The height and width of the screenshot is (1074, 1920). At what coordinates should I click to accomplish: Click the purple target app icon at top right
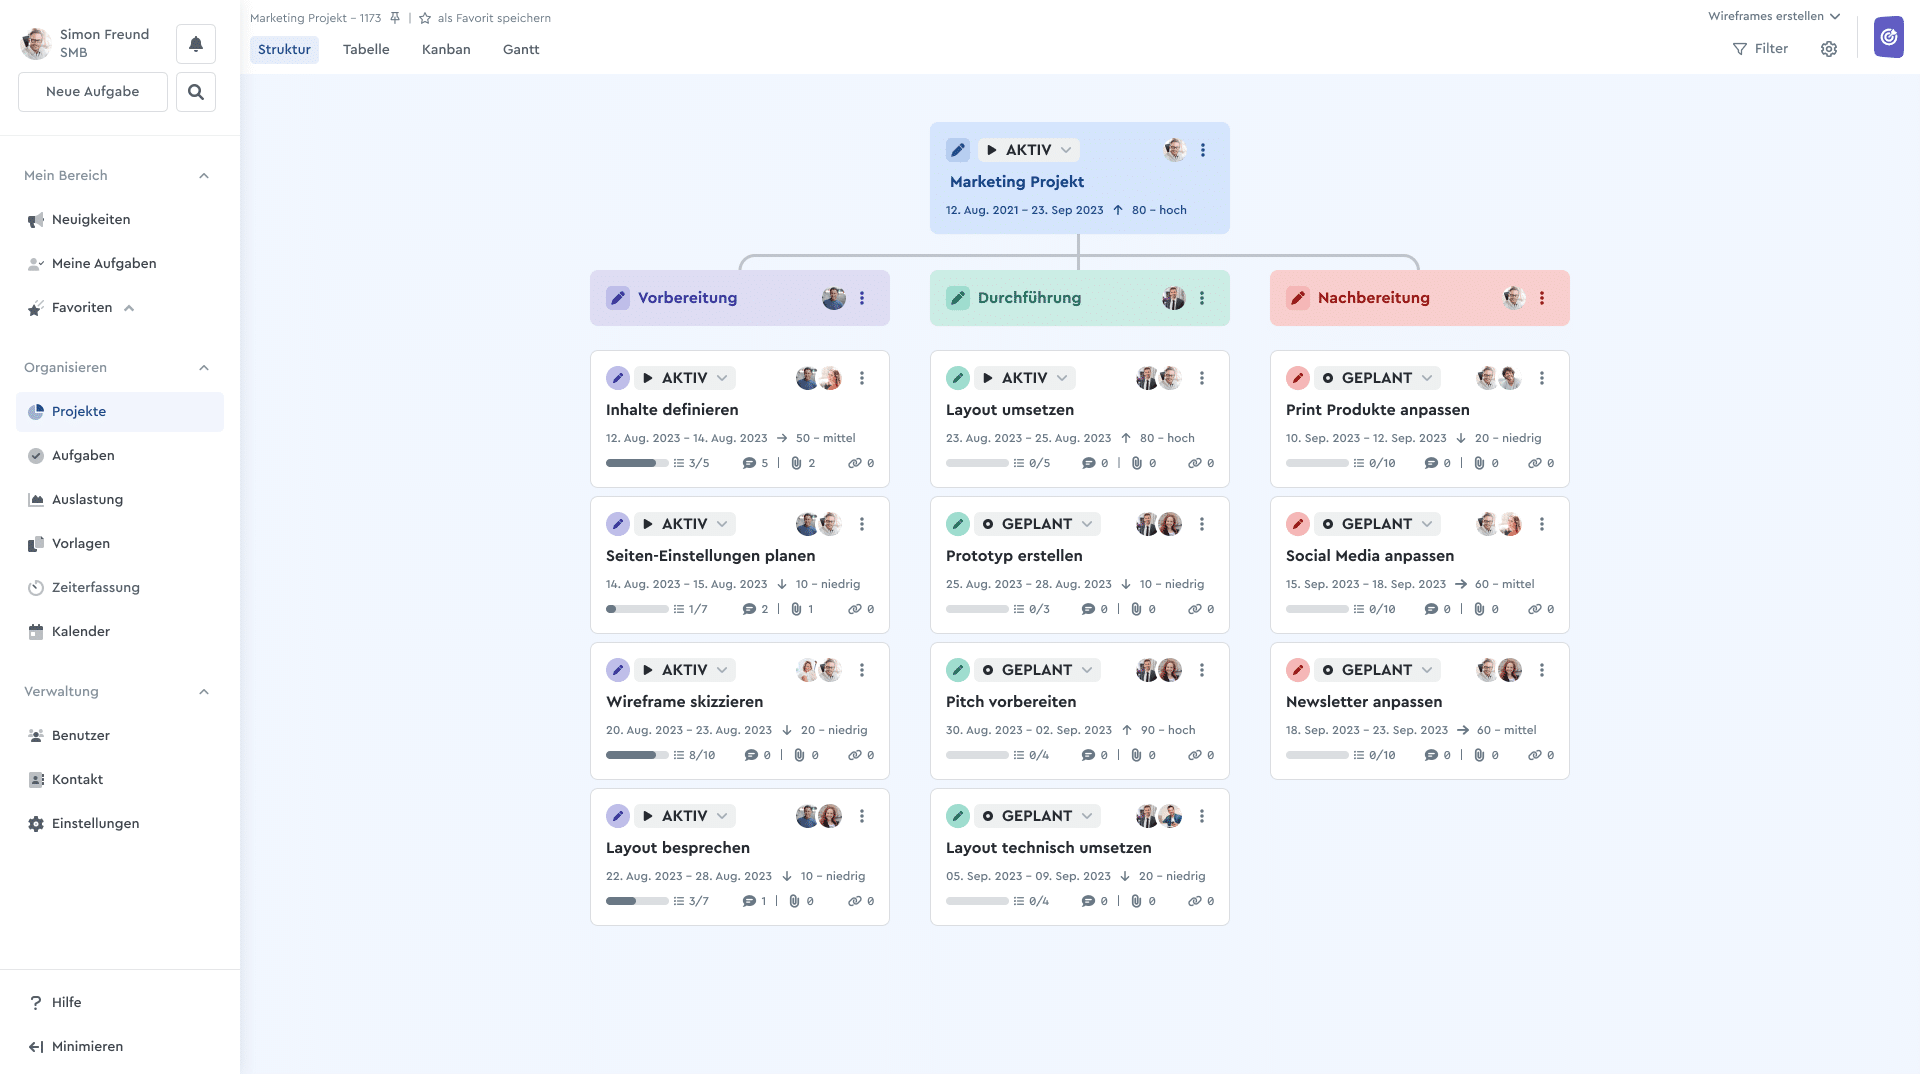[1889, 37]
